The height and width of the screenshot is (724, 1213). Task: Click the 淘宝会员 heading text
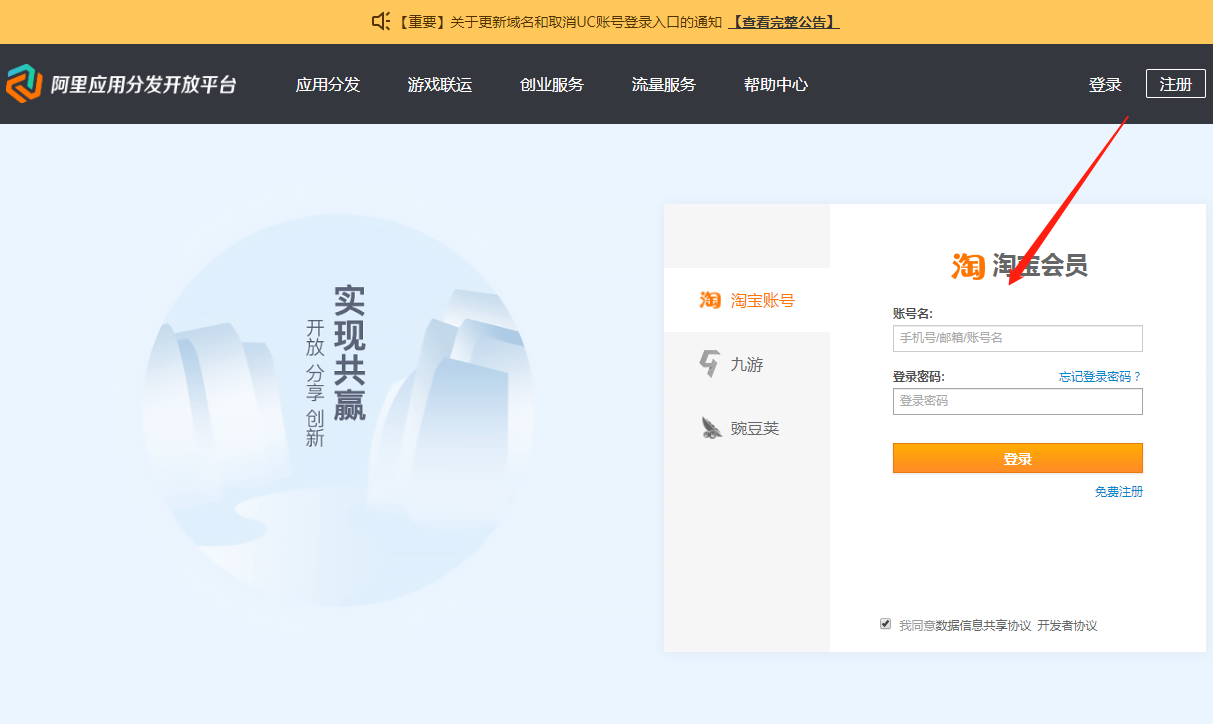tap(1040, 265)
